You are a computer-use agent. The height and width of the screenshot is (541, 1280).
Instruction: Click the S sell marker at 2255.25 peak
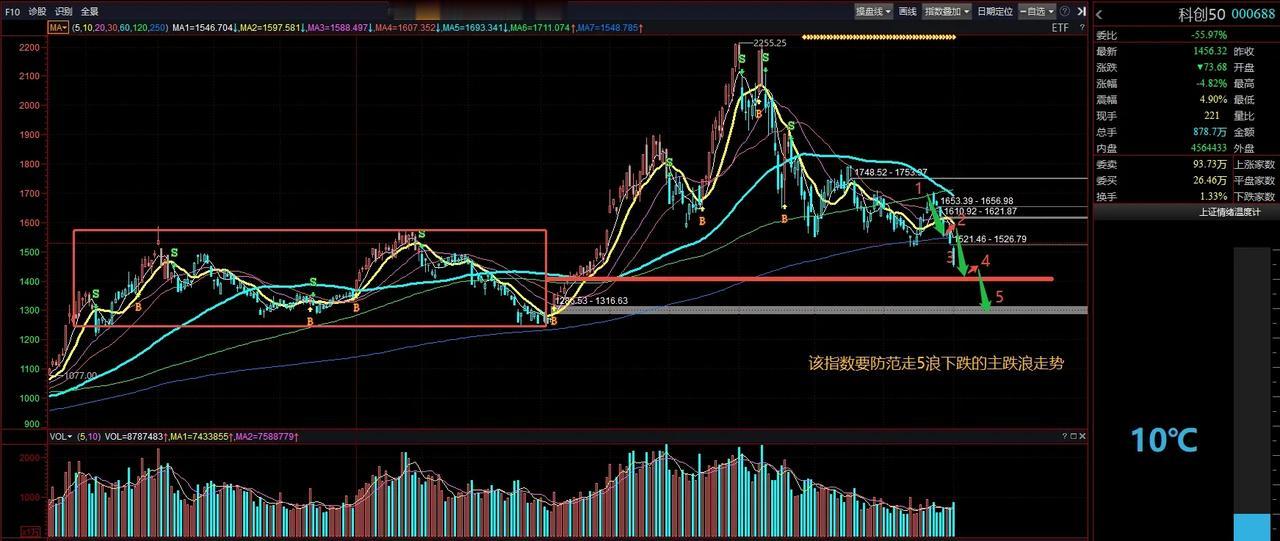click(741, 60)
